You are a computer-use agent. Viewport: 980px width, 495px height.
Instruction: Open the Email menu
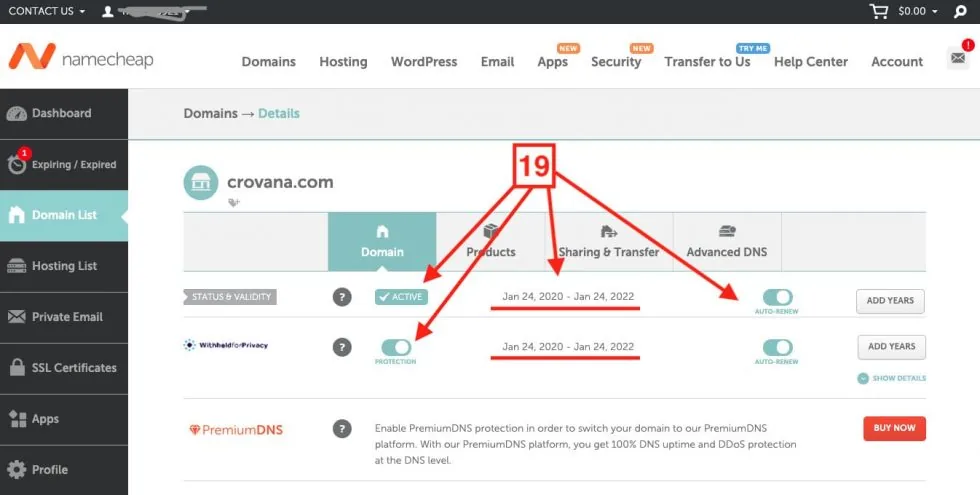(498, 62)
